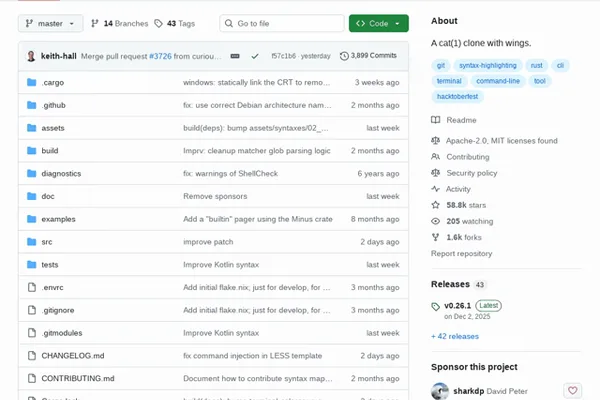Viewport: 600px width, 400px height.
Task: Click the Contributing people icon
Action: coord(435,157)
